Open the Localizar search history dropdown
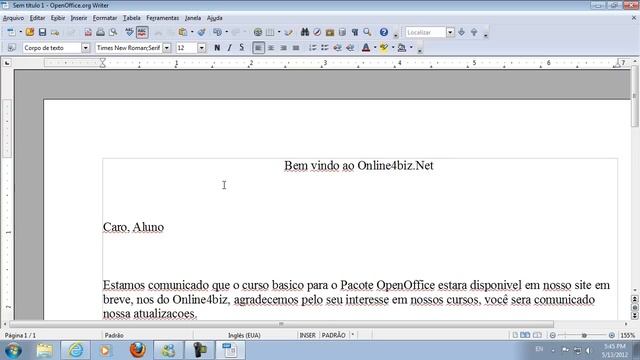640x360 pixels. coord(450,32)
